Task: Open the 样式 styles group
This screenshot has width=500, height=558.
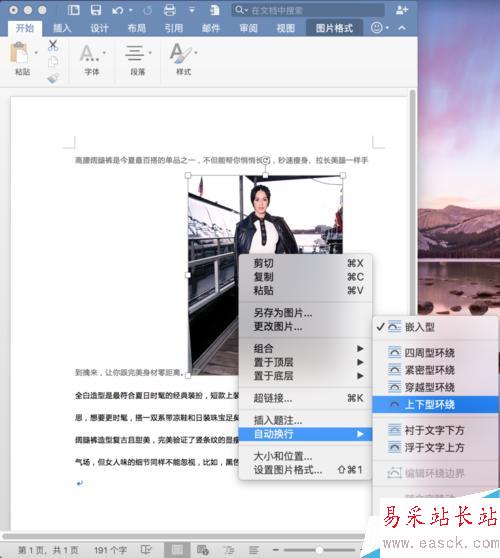Action: tap(184, 59)
